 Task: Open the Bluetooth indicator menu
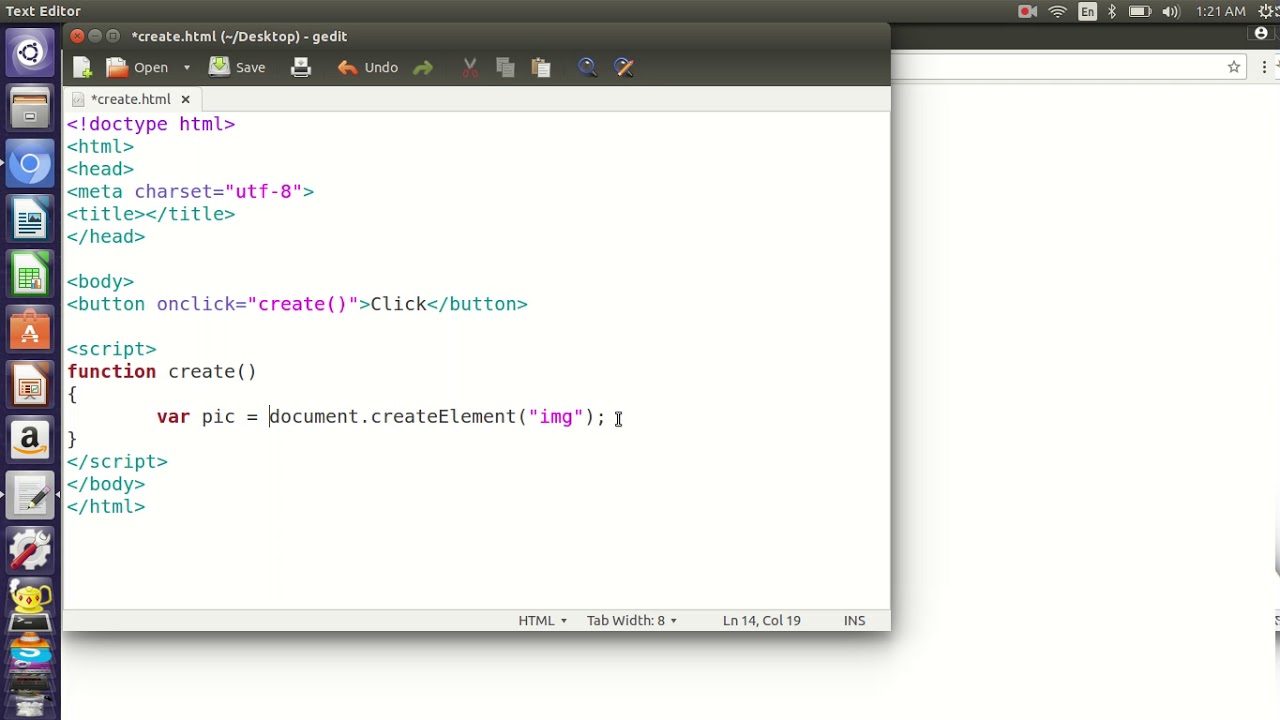1112,12
